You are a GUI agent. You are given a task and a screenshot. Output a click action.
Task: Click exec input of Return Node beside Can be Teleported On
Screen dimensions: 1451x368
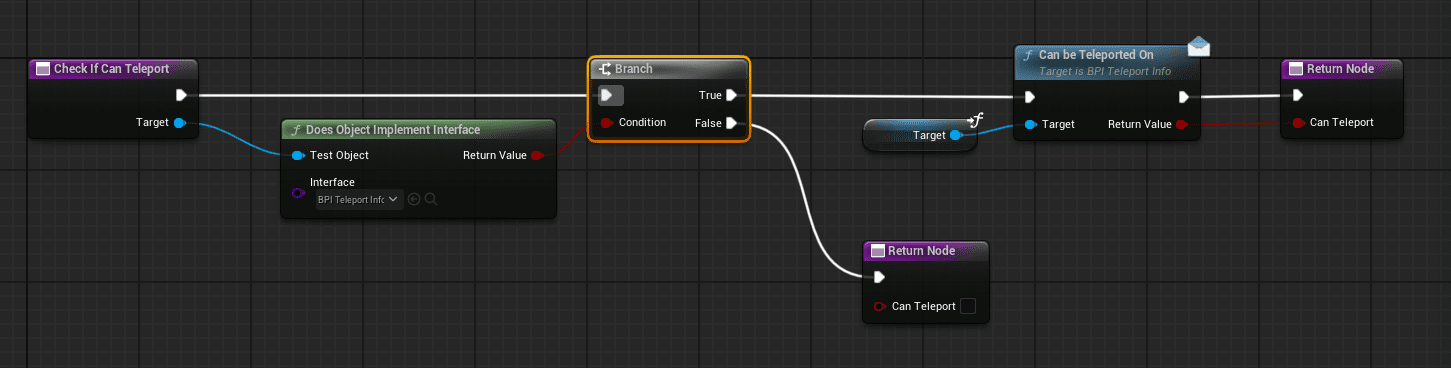[x=1297, y=96]
